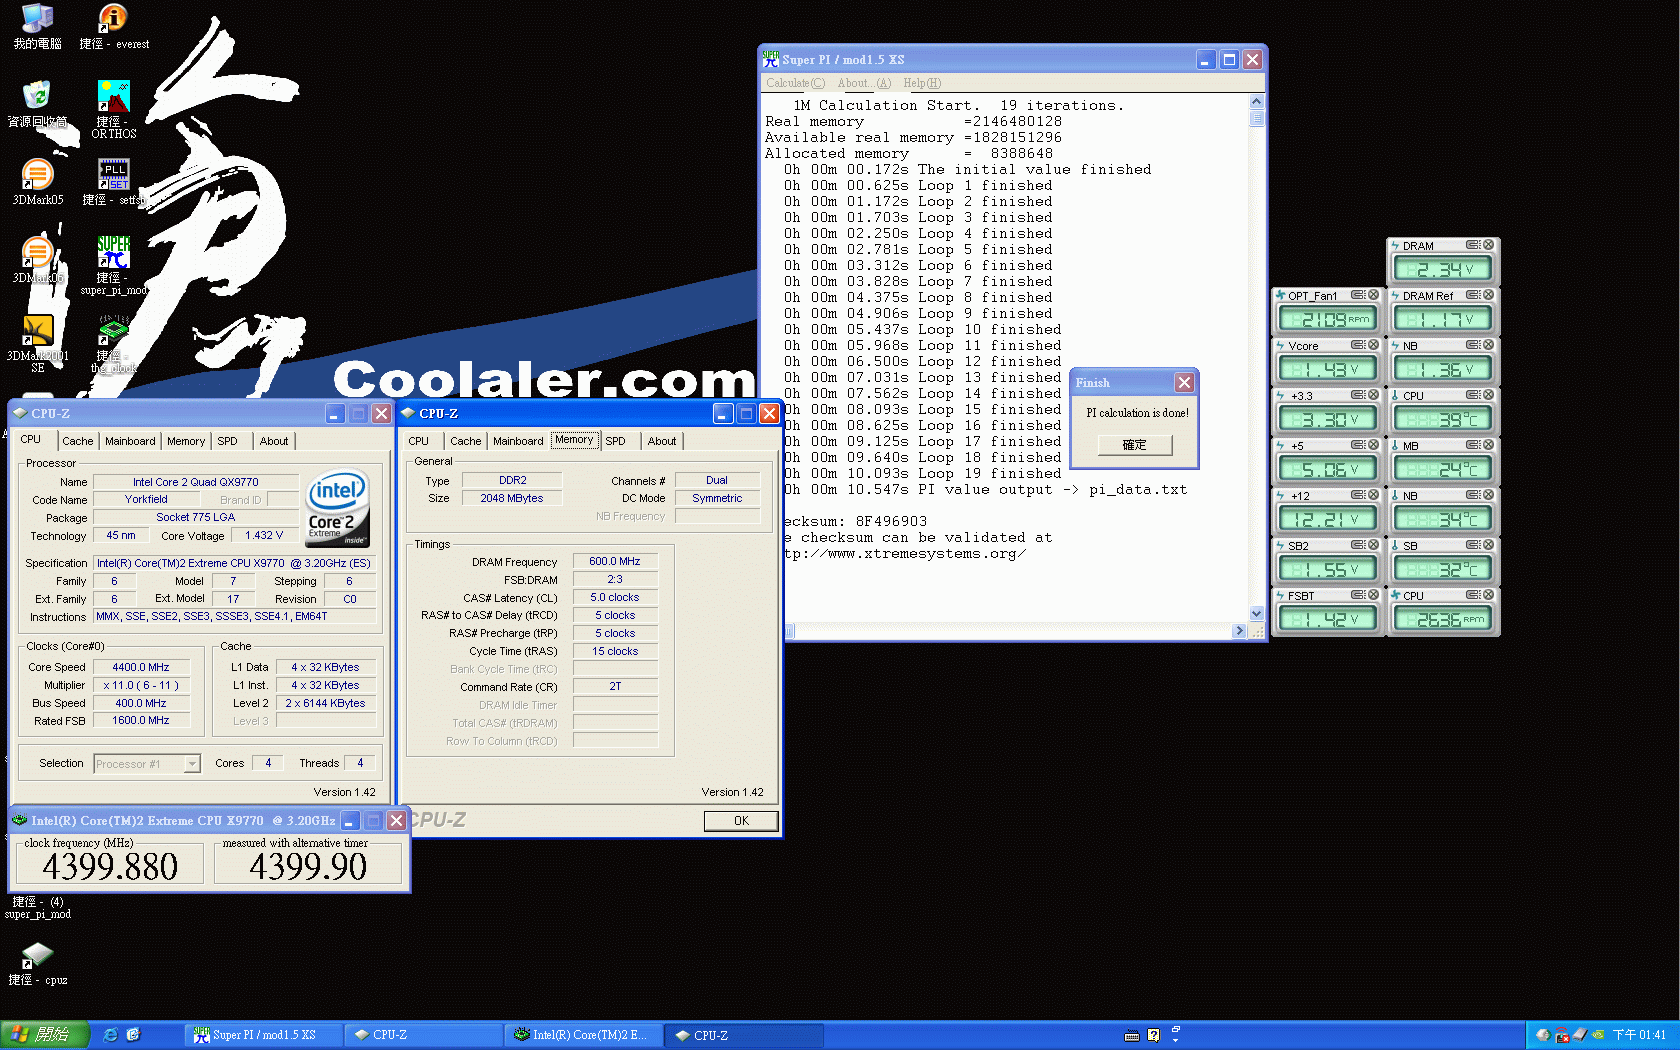This screenshot has height=1050, width=1680.
Task: Open settings on the FSBT voltage widget
Action: pos(1358,595)
